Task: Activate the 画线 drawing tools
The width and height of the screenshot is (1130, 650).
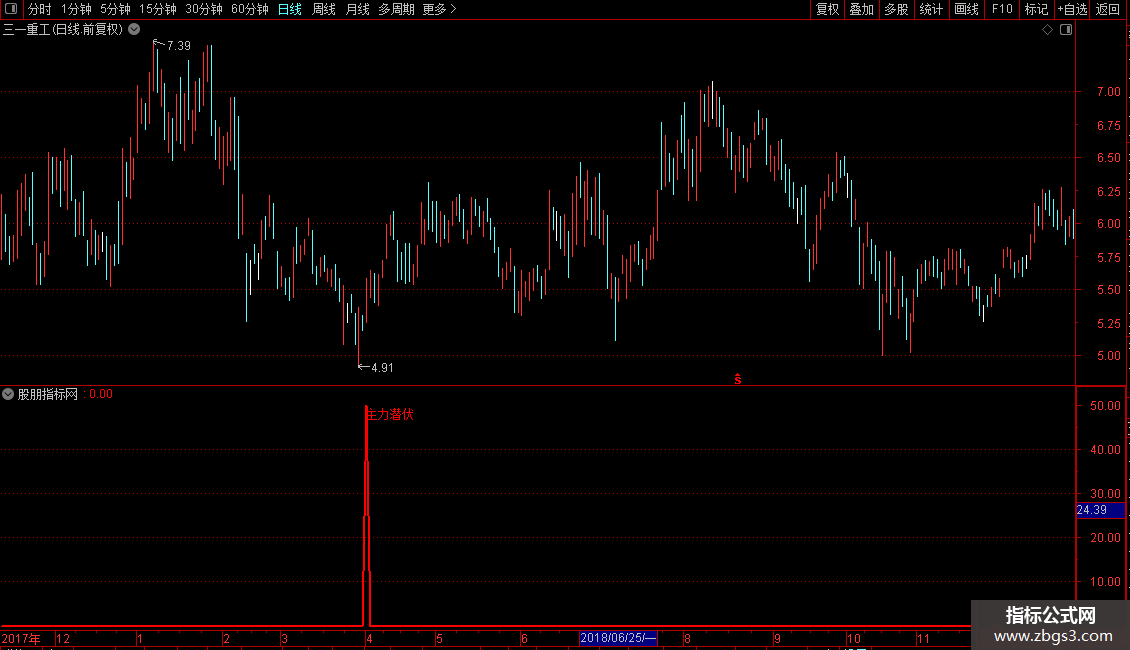Action: [966, 9]
